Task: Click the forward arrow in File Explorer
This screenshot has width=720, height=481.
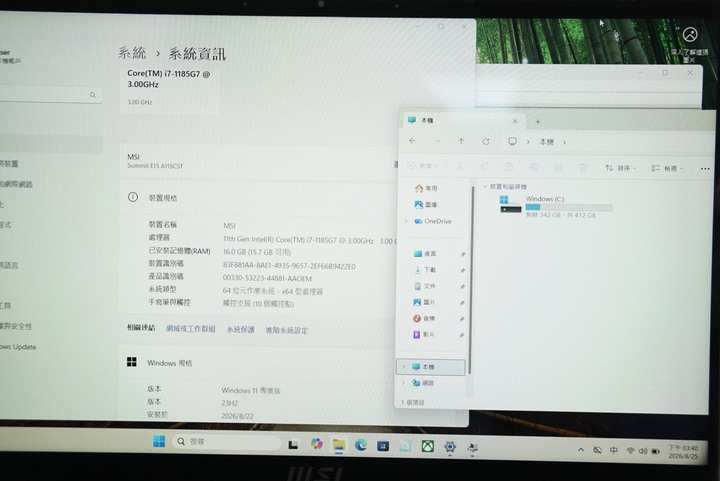Action: click(437, 141)
